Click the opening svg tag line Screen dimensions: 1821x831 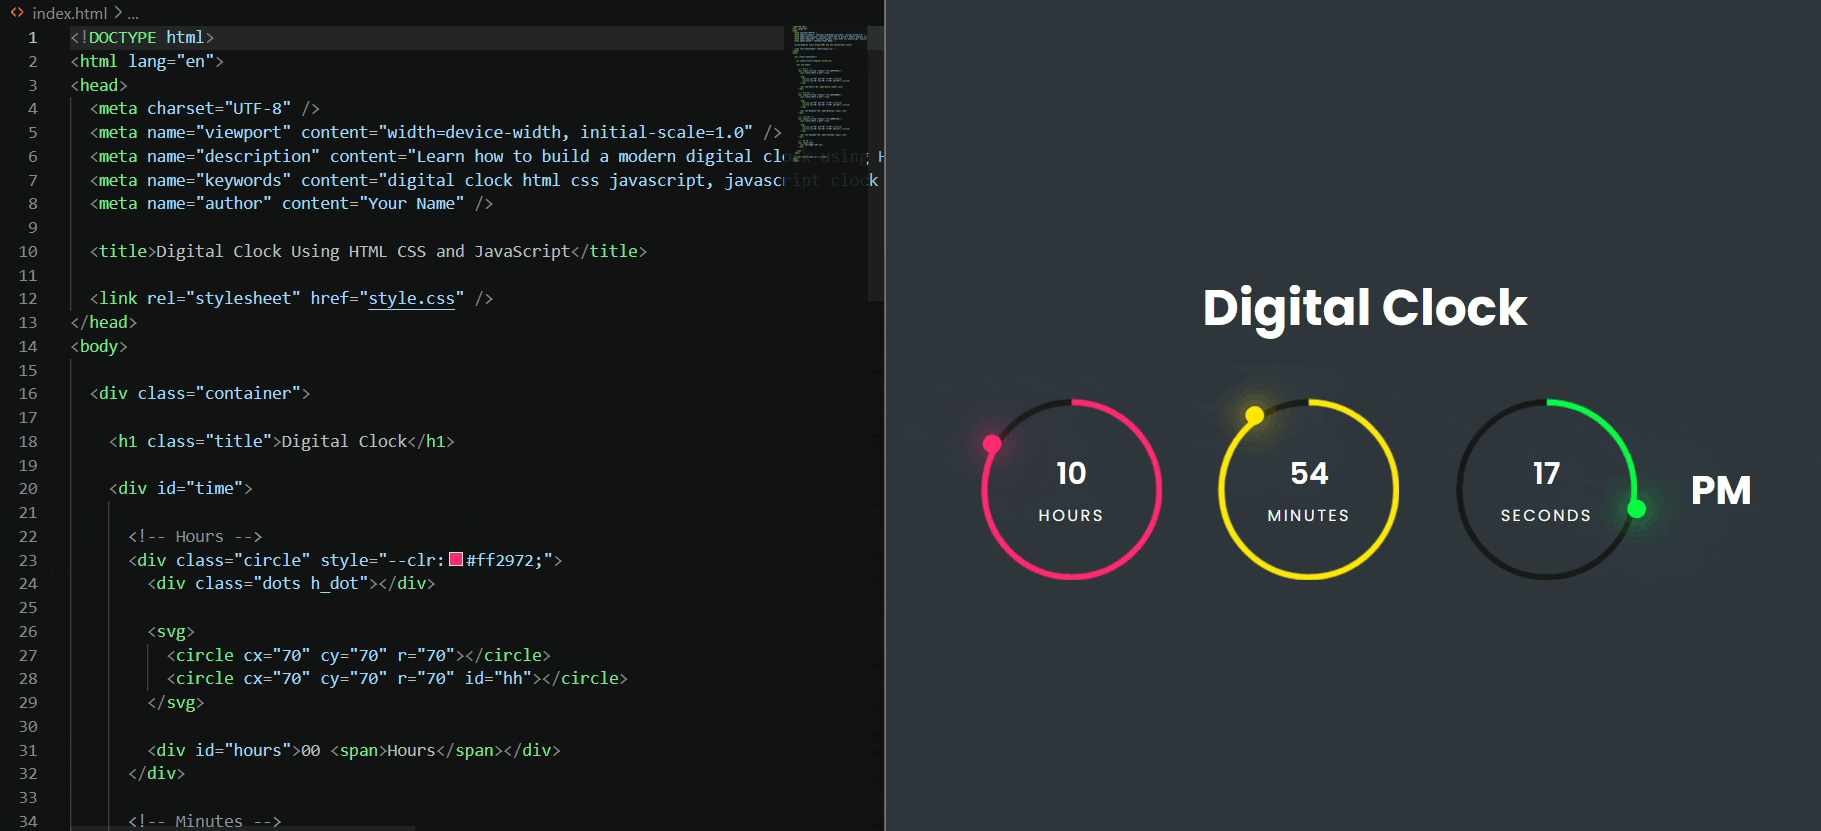(171, 631)
